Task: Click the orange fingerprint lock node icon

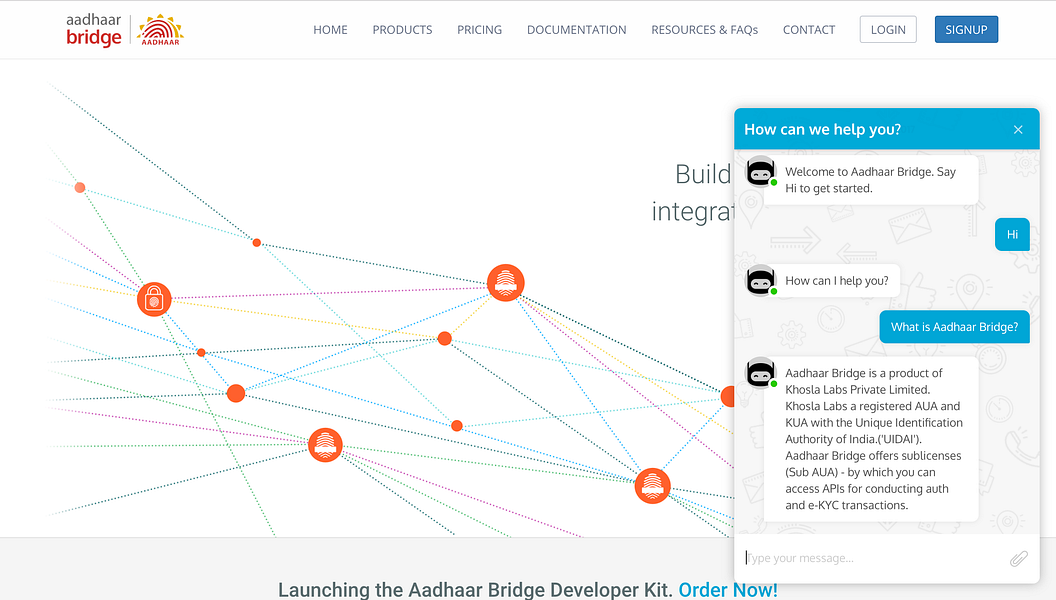Action: (154, 299)
